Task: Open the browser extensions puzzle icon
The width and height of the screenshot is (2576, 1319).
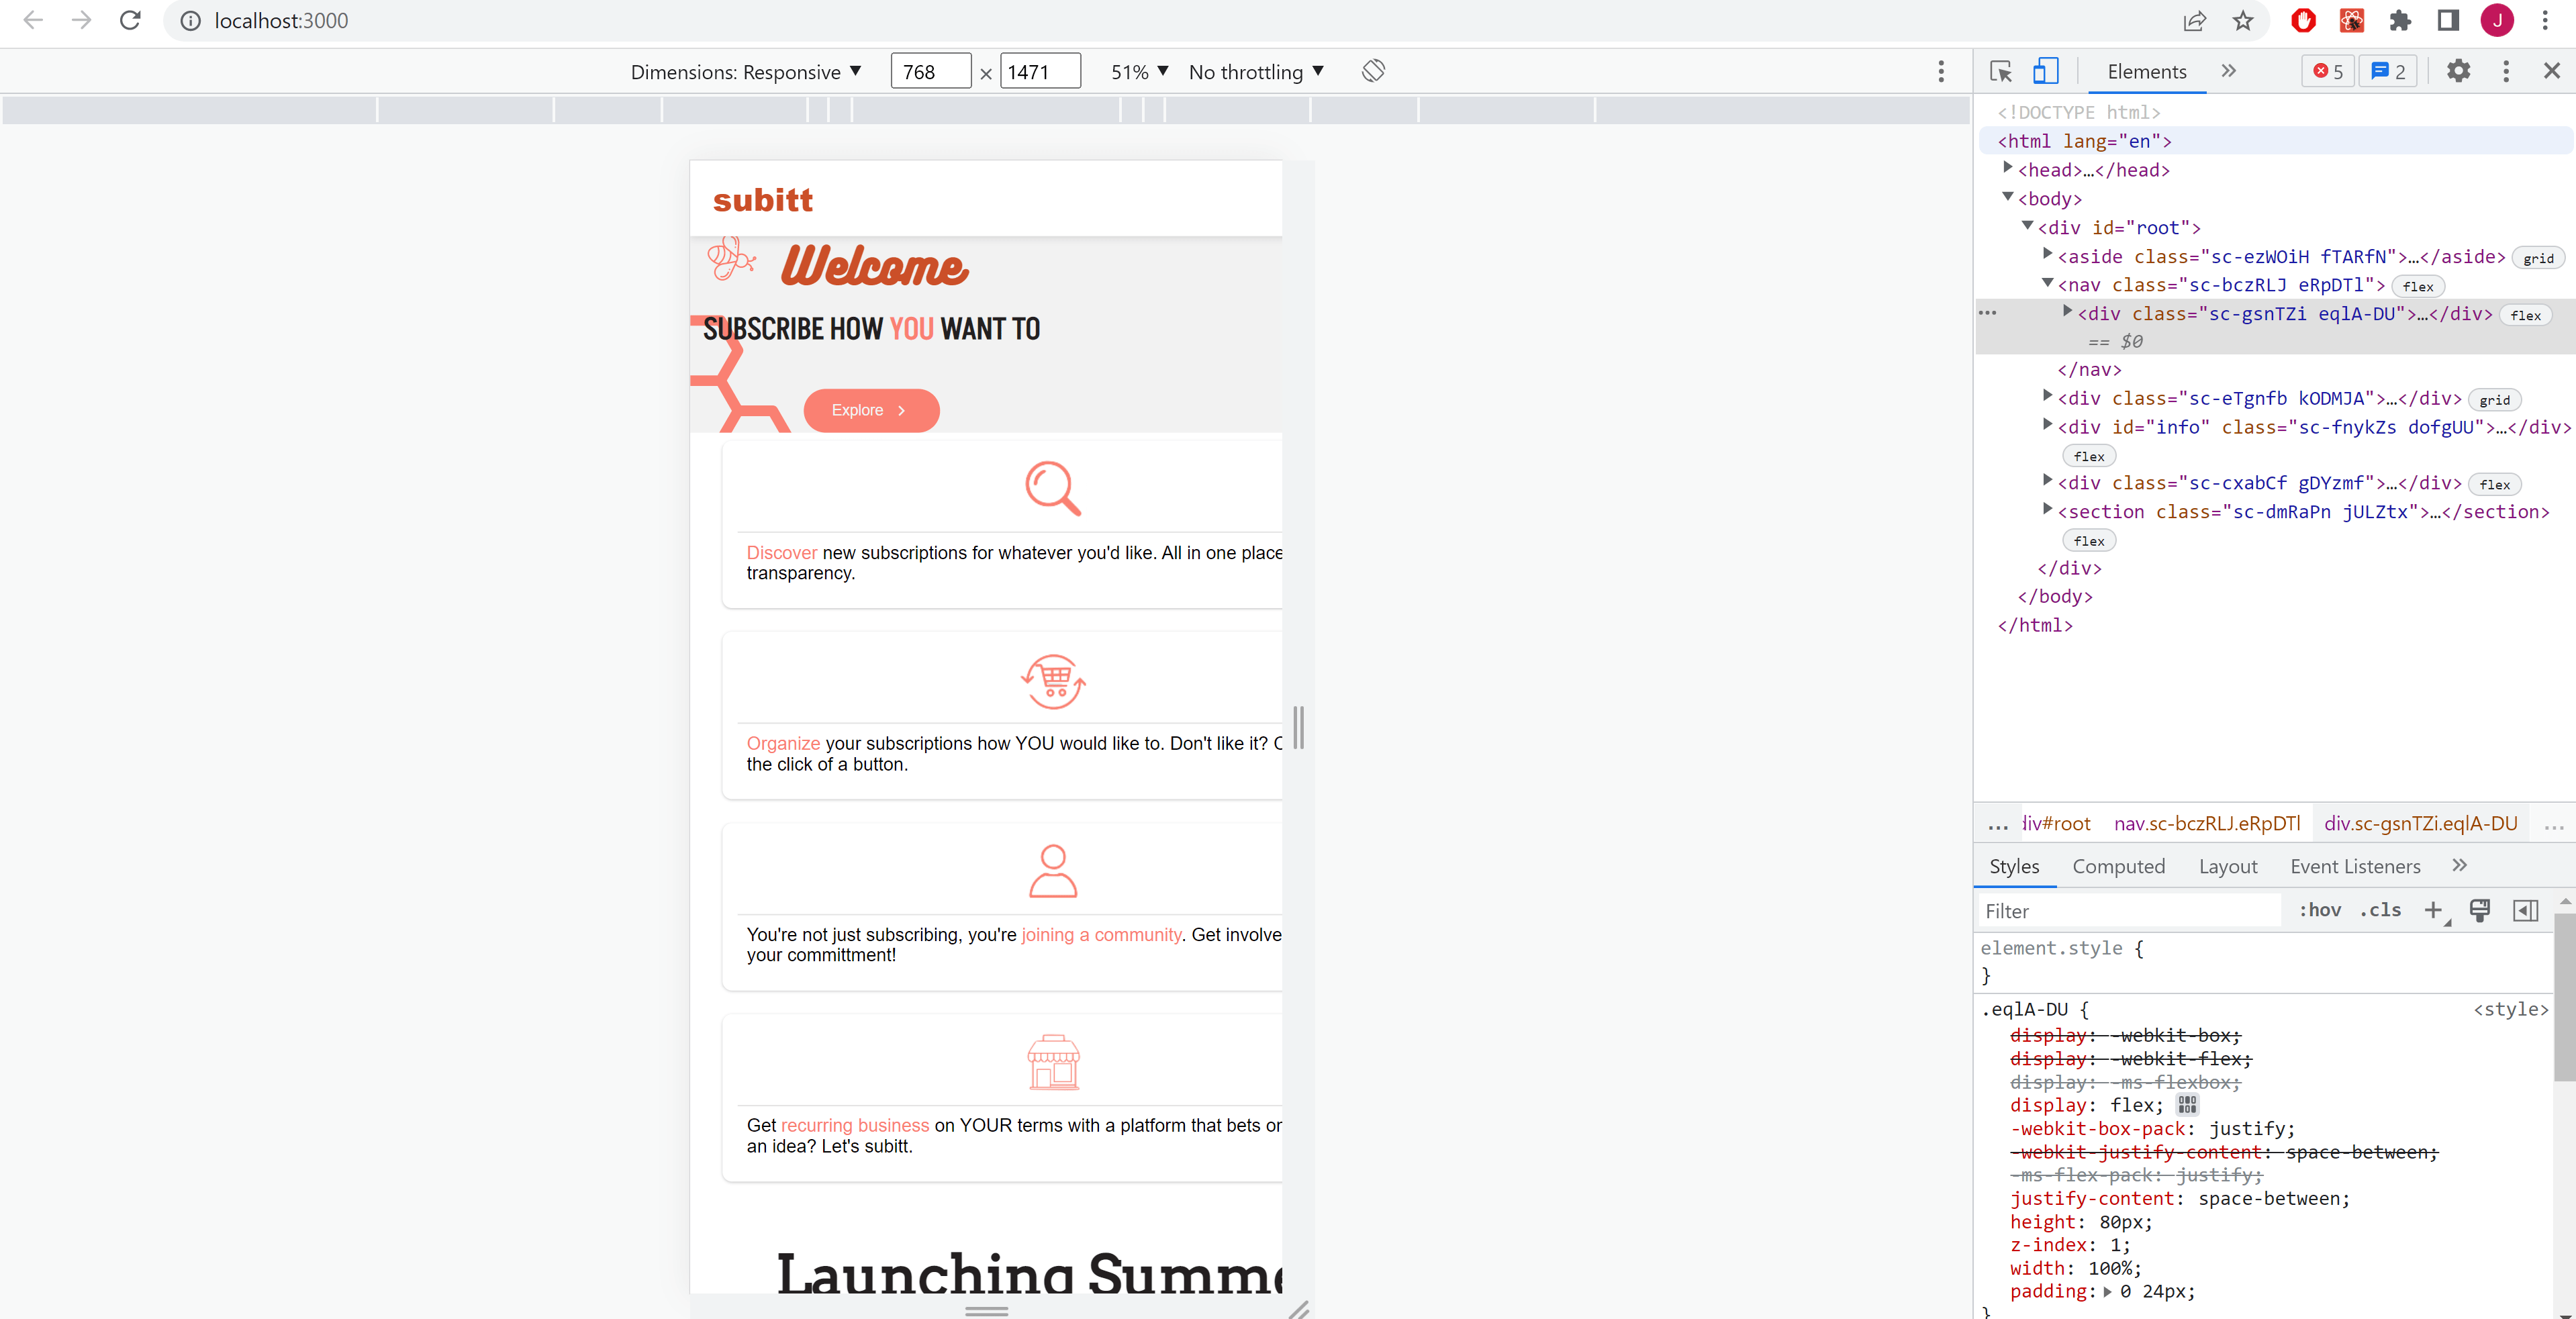Action: coord(2400,20)
